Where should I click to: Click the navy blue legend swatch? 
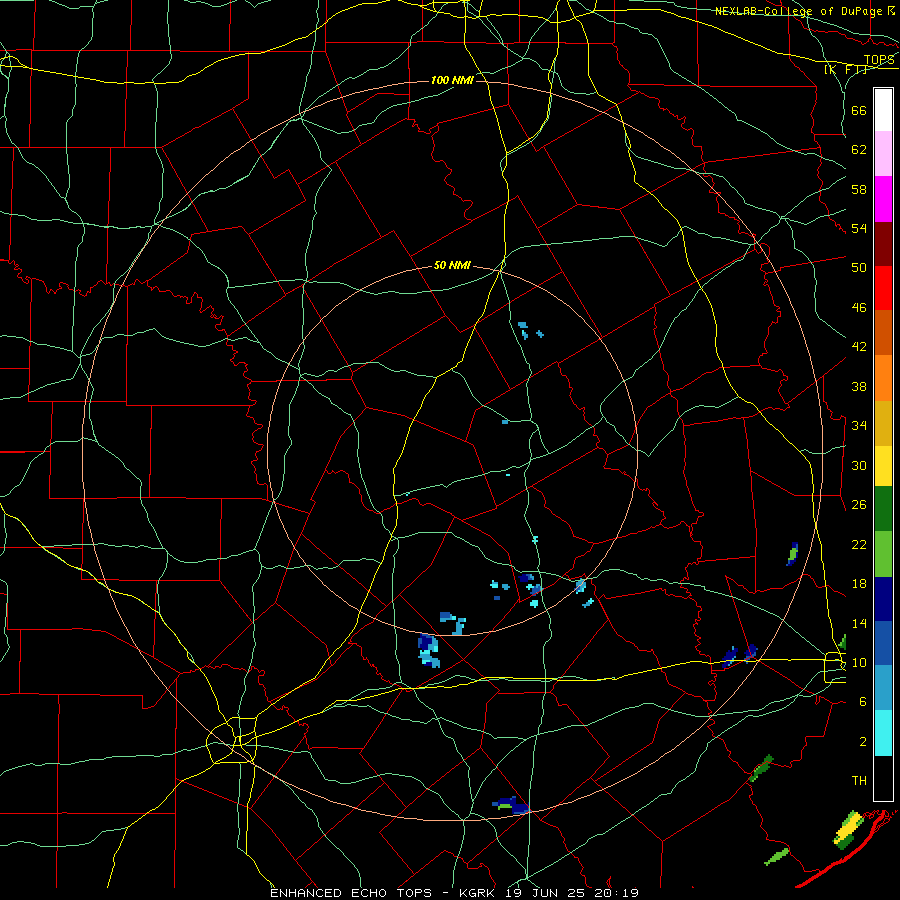click(x=883, y=599)
